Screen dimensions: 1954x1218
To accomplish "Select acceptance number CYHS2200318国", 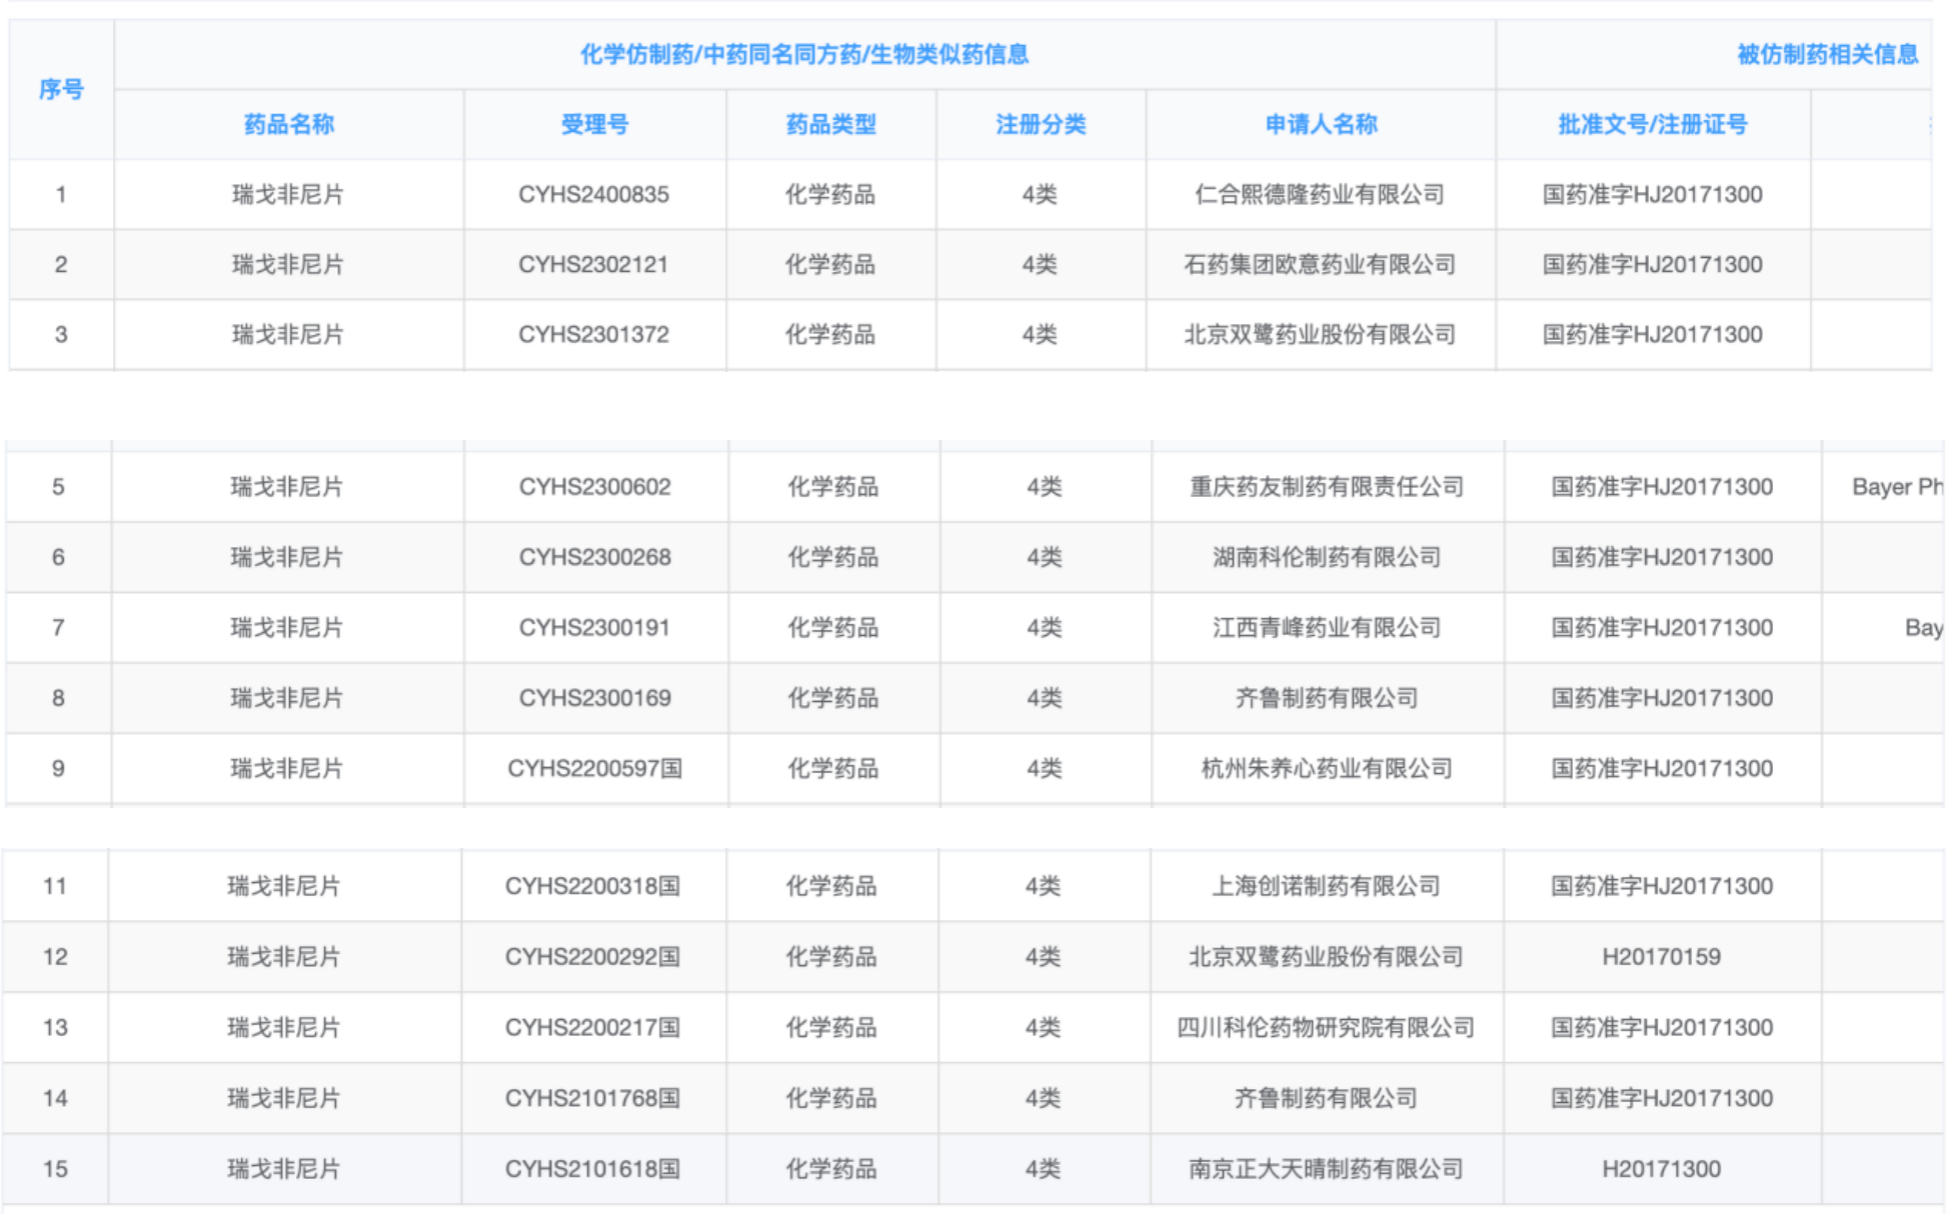I will coord(593,887).
